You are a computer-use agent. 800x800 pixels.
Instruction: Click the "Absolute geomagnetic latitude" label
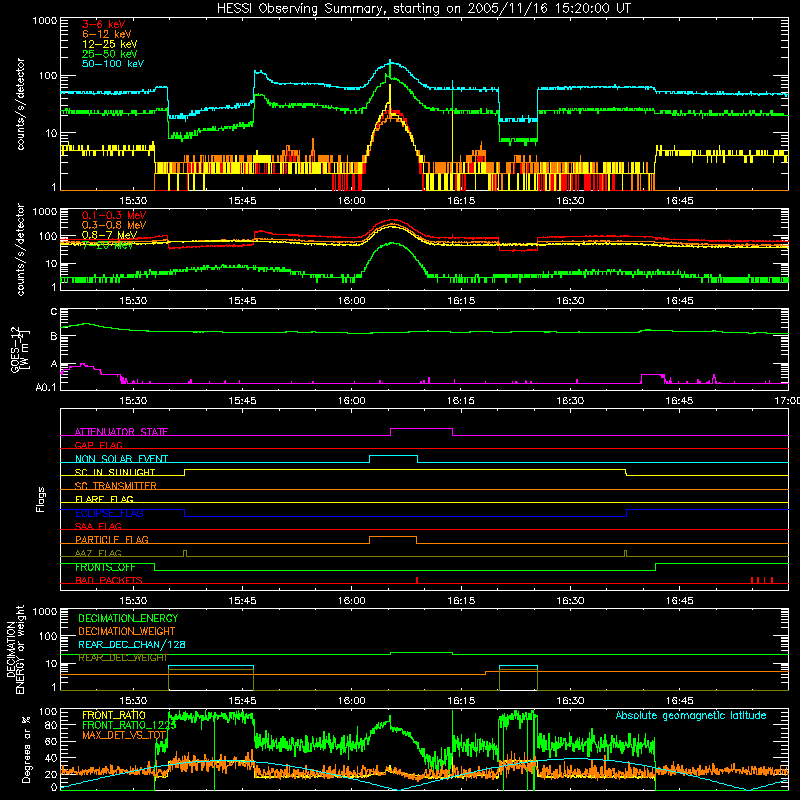691,715
